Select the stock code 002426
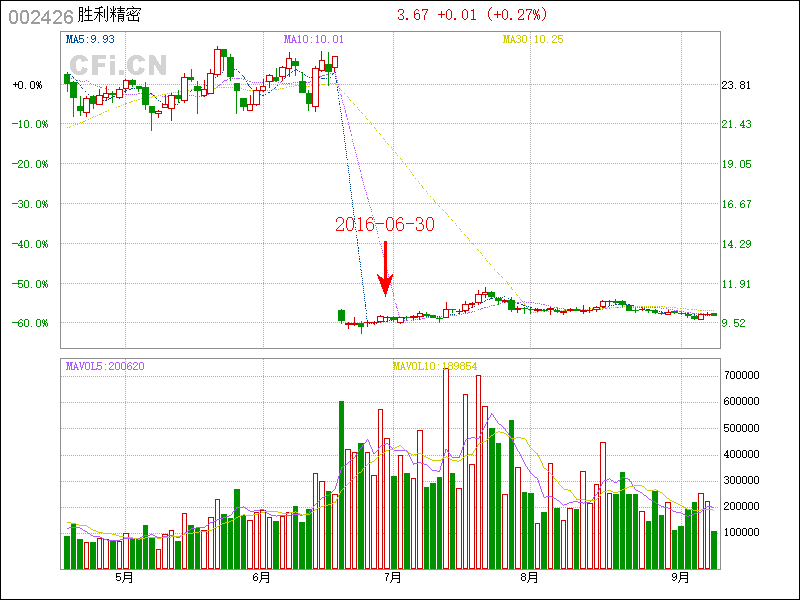Image resolution: width=800 pixels, height=600 pixels. click(x=40, y=16)
